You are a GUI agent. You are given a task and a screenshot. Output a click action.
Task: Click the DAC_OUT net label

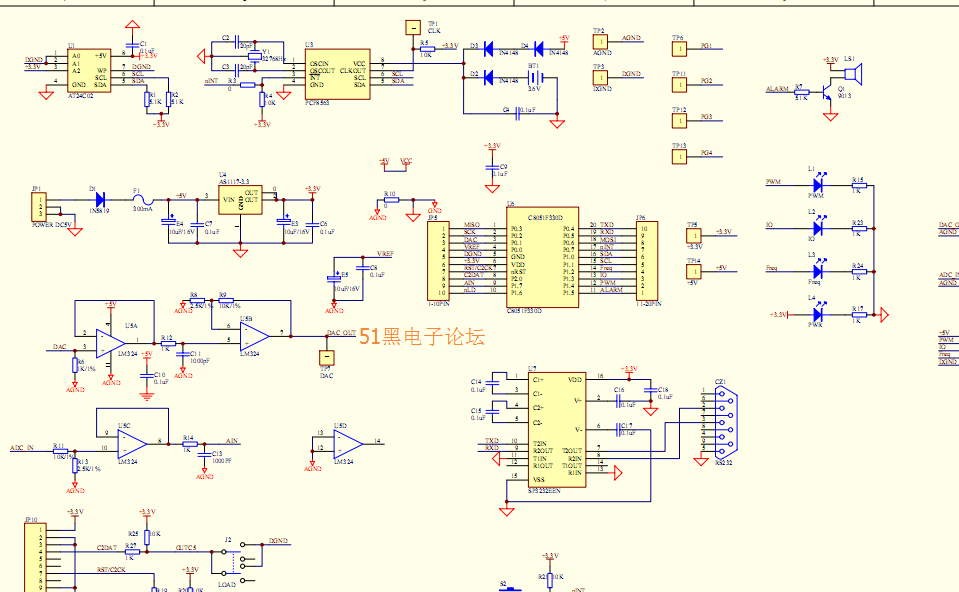pos(341,333)
